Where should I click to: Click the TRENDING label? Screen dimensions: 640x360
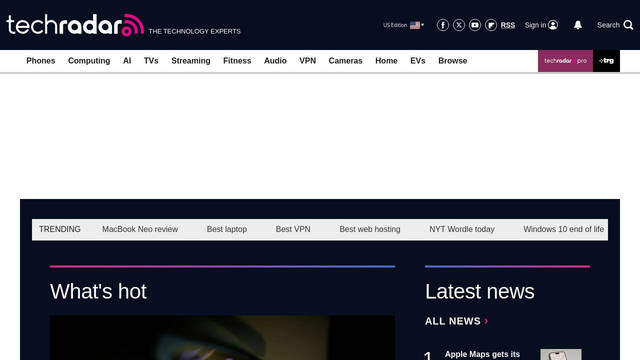pyautogui.click(x=60, y=229)
